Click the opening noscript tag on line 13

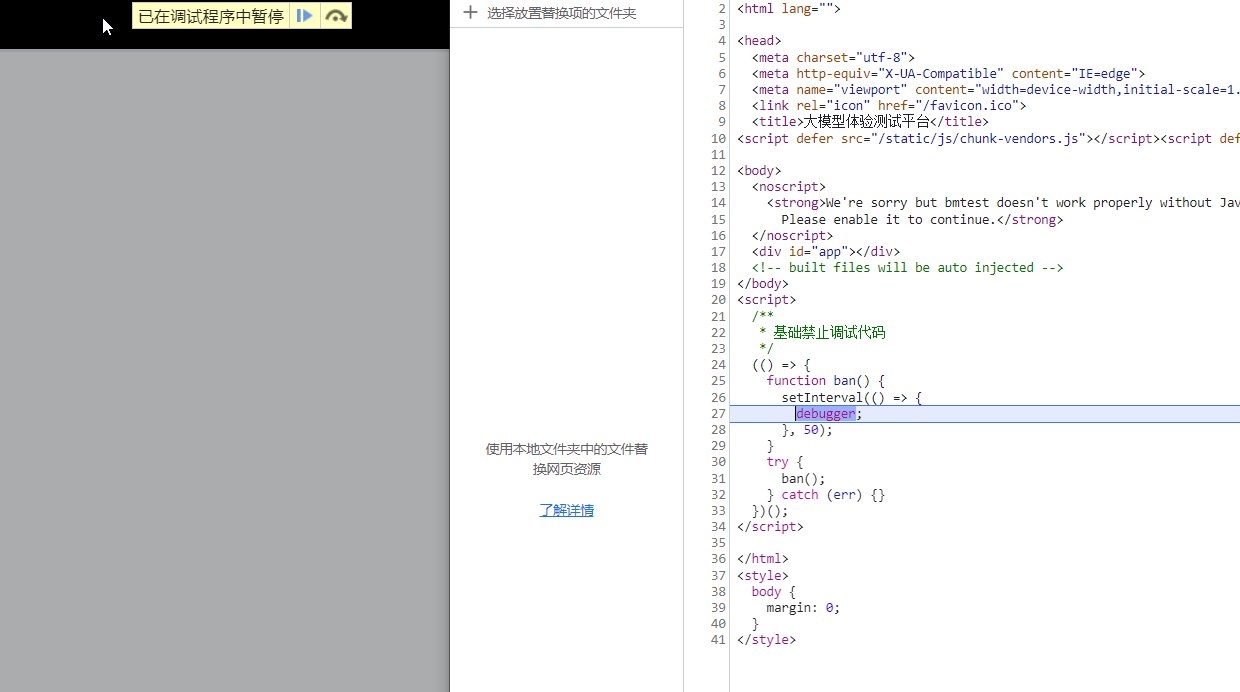point(789,187)
